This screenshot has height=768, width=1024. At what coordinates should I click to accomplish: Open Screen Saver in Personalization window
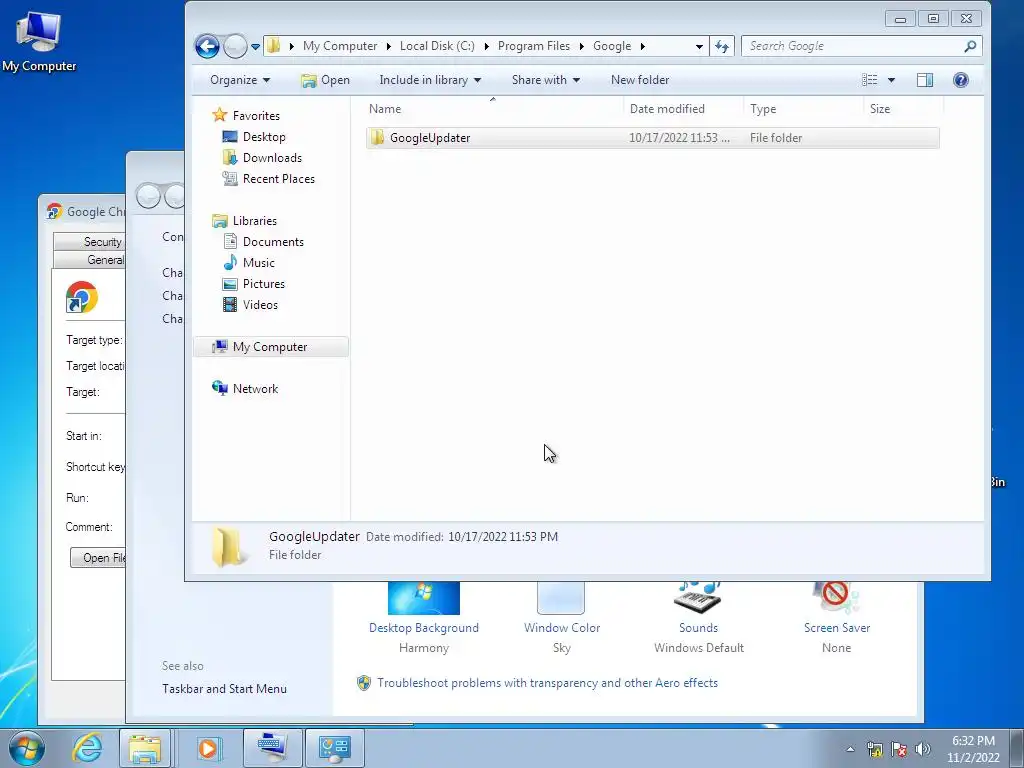click(x=837, y=618)
